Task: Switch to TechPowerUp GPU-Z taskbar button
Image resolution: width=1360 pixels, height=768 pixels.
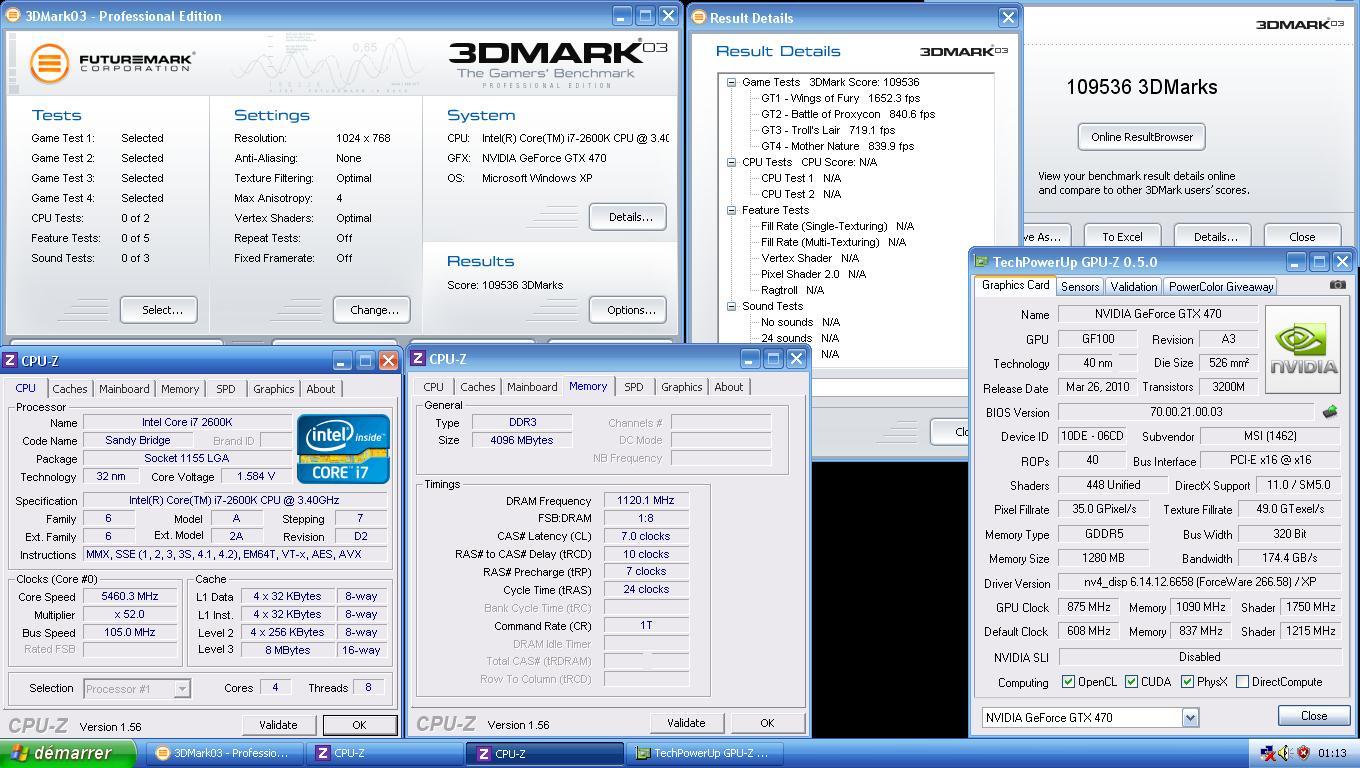Action: pos(704,754)
